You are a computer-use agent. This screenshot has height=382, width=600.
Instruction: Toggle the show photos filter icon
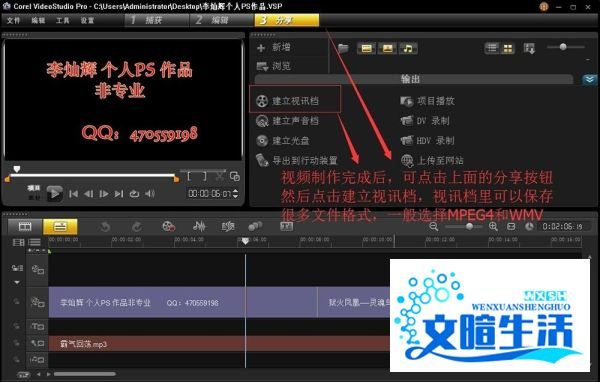(387, 48)
